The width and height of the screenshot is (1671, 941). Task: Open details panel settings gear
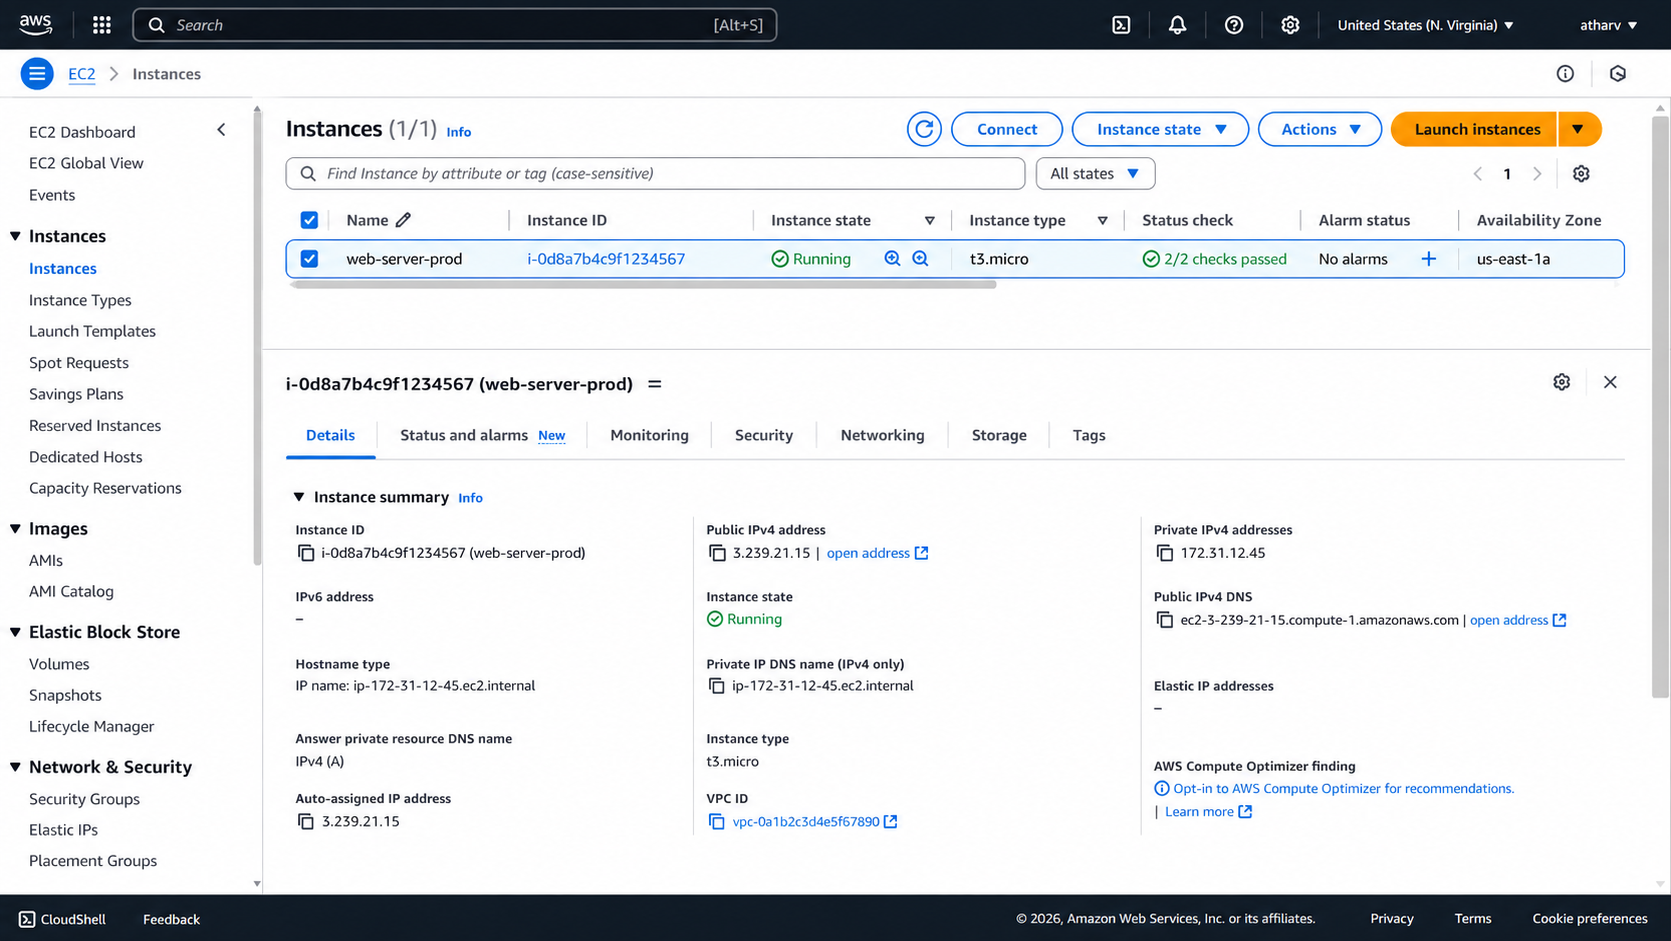(1561, 382)
